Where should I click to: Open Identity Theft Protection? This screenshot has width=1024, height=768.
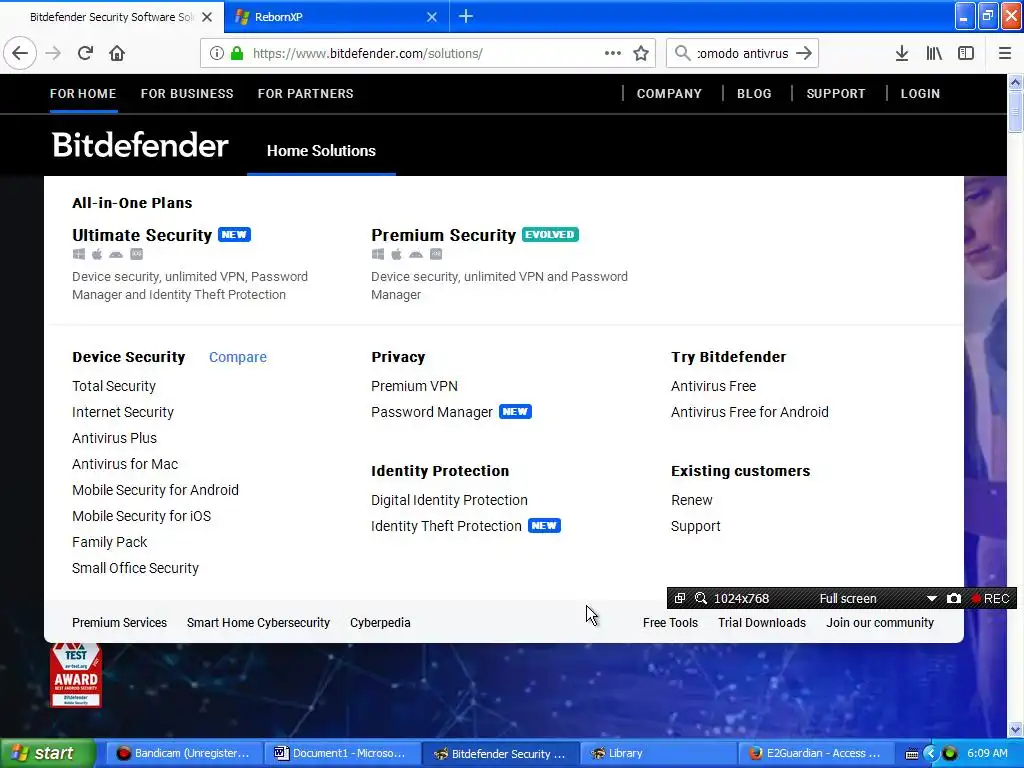pos(446,526)
